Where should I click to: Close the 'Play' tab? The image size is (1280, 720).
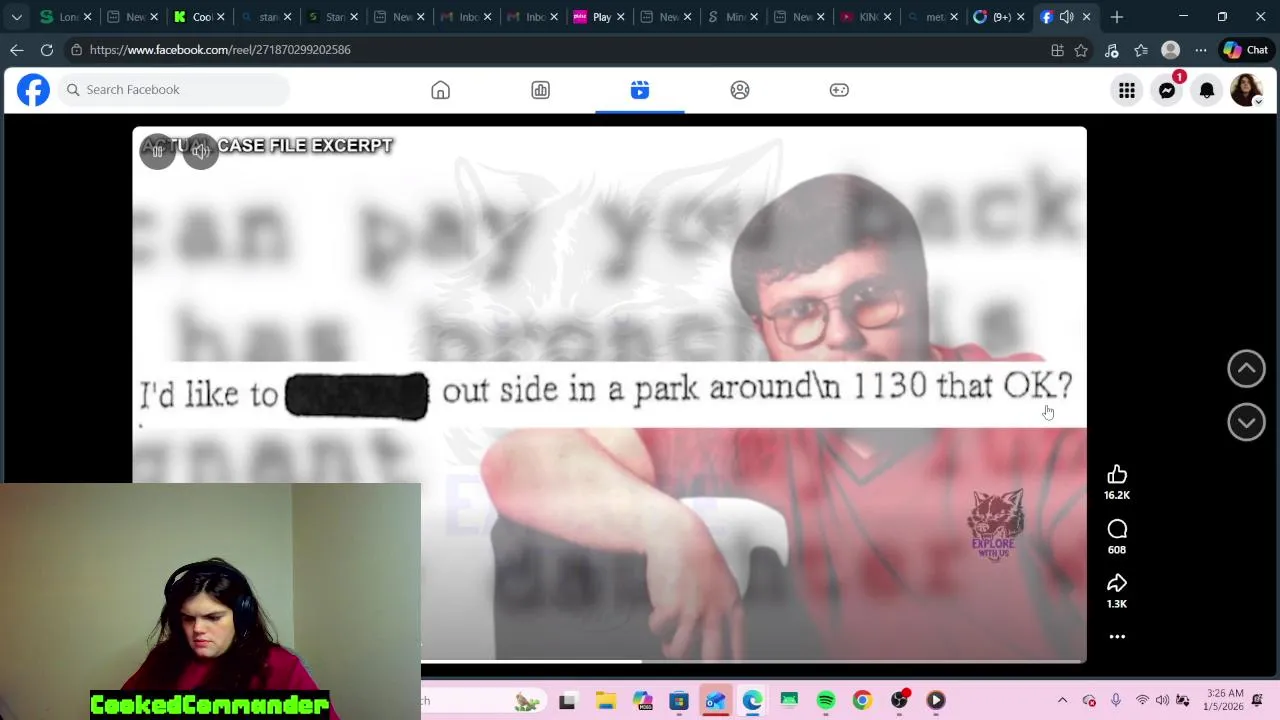[x=620, y=17]
